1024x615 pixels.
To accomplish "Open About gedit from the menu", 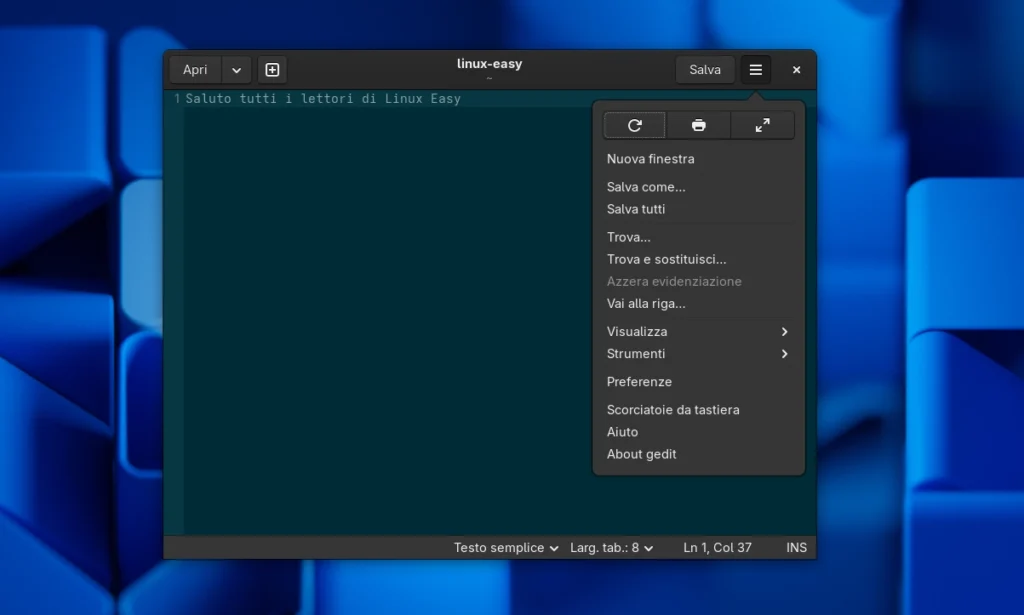I will [641, 453].
